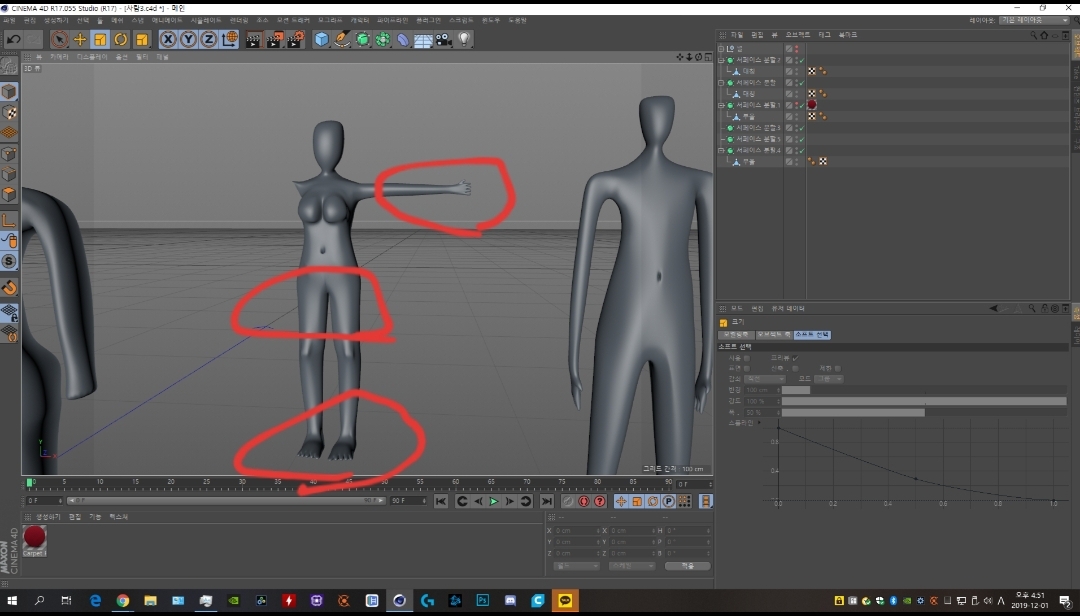Select the Move tool

coord(80,39)
